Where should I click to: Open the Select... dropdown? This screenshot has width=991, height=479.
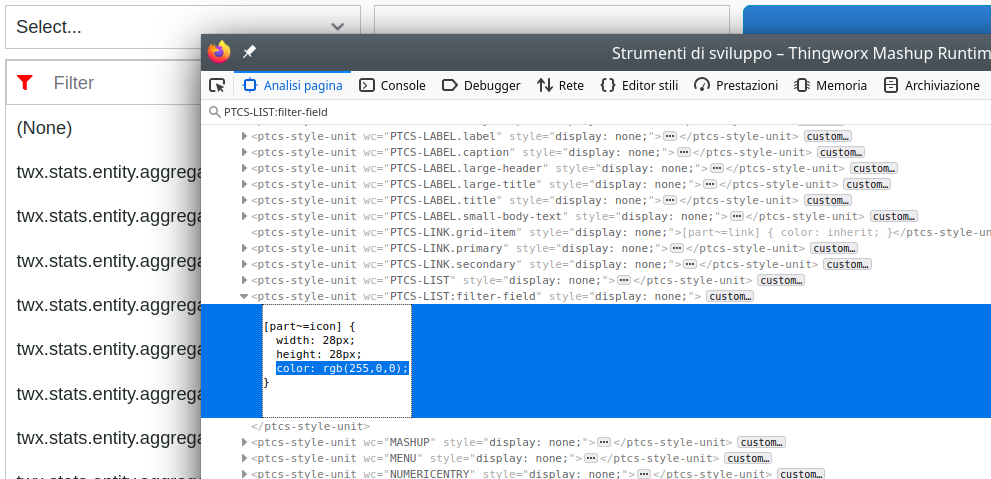(183, 27)
